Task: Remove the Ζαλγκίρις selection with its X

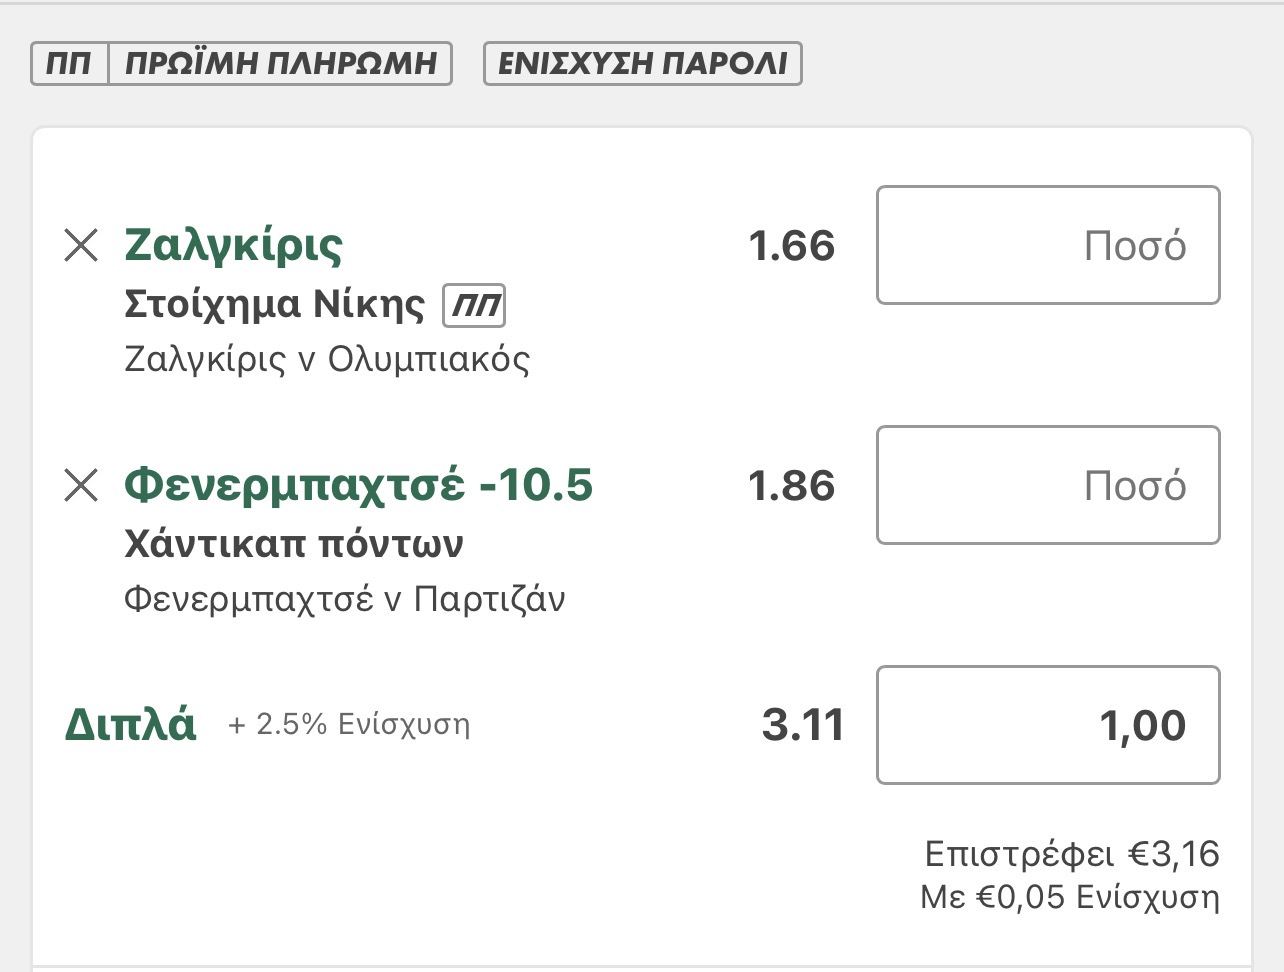Action: point(81,245)
